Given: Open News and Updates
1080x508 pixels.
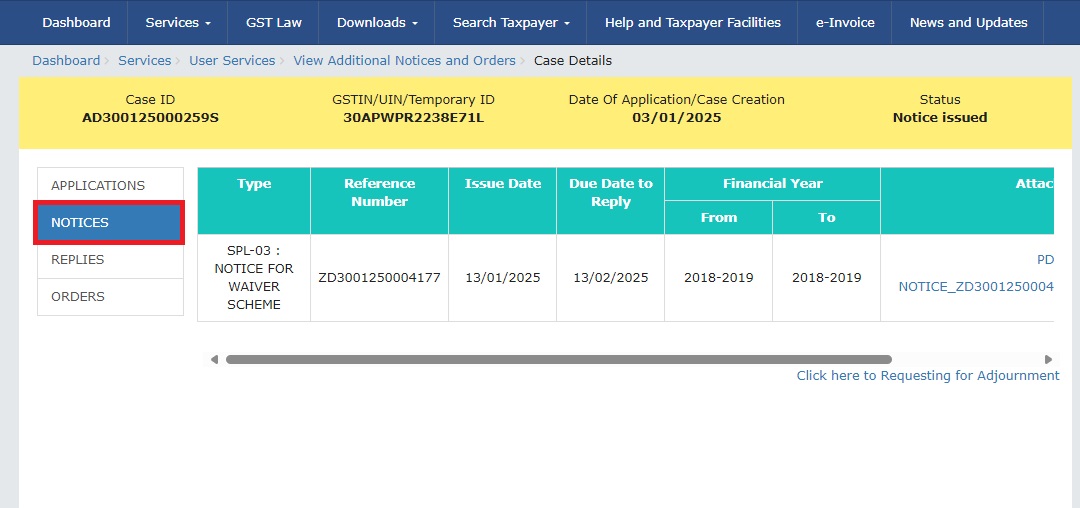Looking at the screenshot, I should pos(968,23).
